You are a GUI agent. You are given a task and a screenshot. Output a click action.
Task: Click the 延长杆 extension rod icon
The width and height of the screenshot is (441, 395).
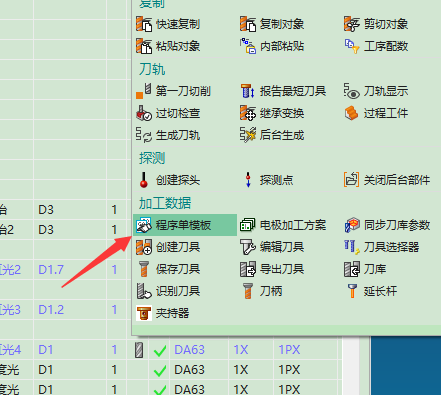pos(352,291)
